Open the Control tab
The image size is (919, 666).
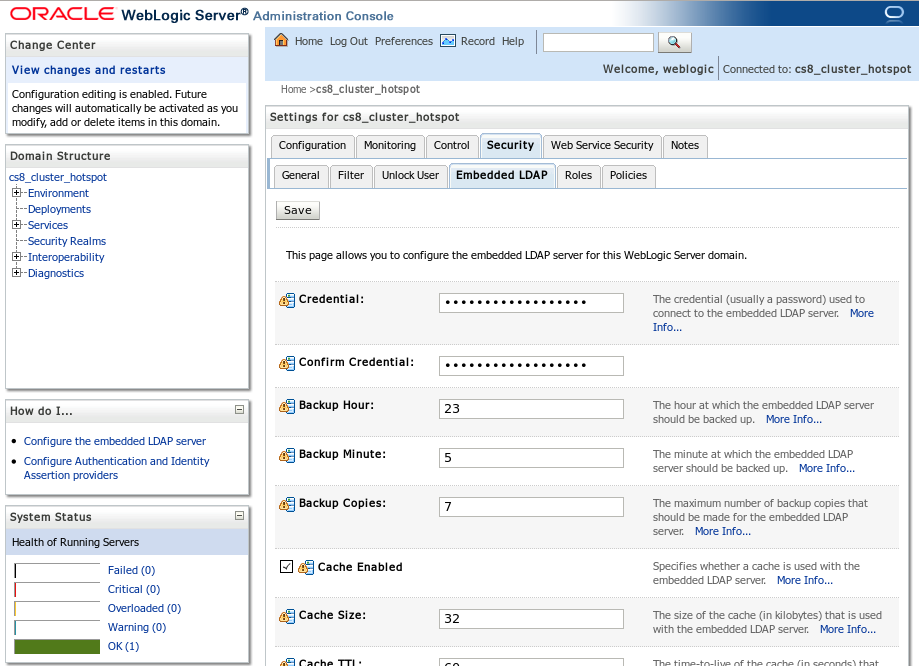pos(451,146)
